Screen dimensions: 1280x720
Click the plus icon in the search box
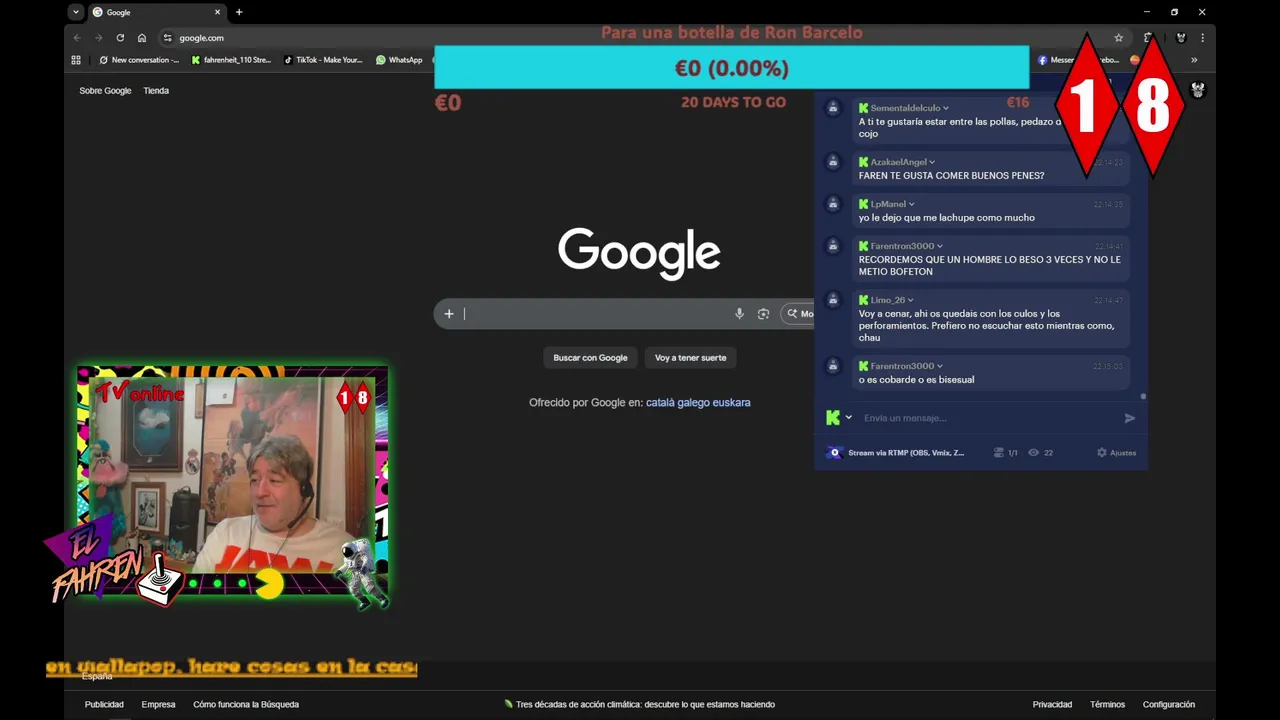449,314
